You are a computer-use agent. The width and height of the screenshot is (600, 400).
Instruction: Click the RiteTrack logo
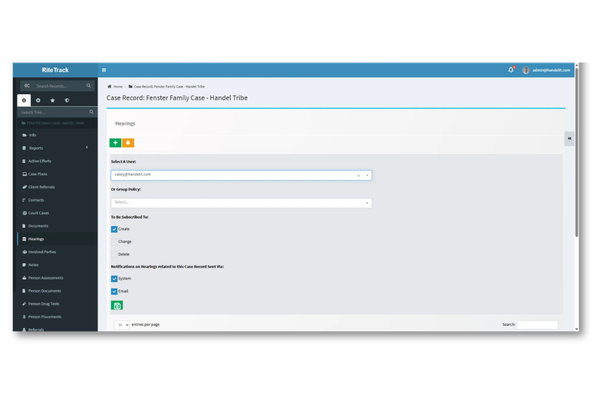tap(55, 70)
